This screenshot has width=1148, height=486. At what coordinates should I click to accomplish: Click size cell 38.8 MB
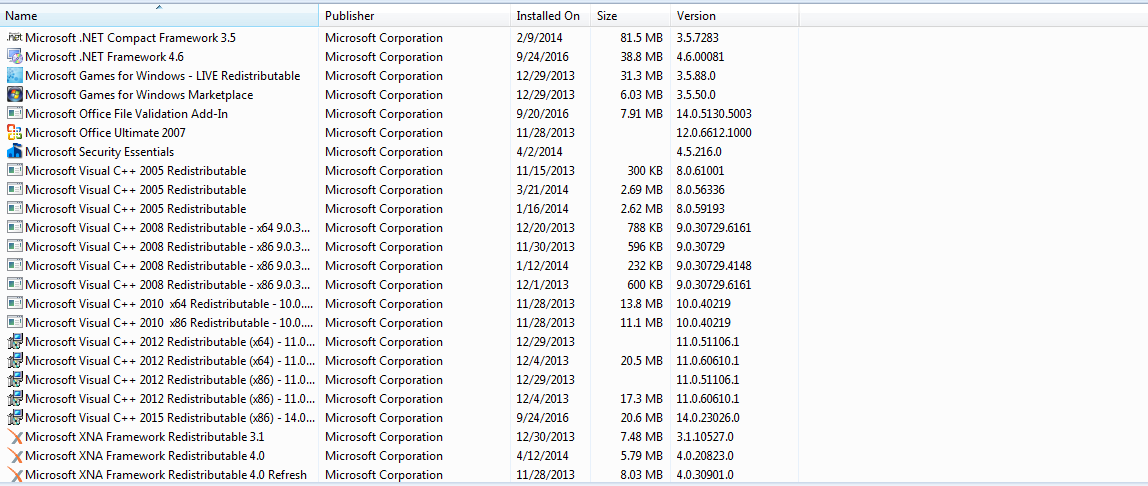pos(641,56)
